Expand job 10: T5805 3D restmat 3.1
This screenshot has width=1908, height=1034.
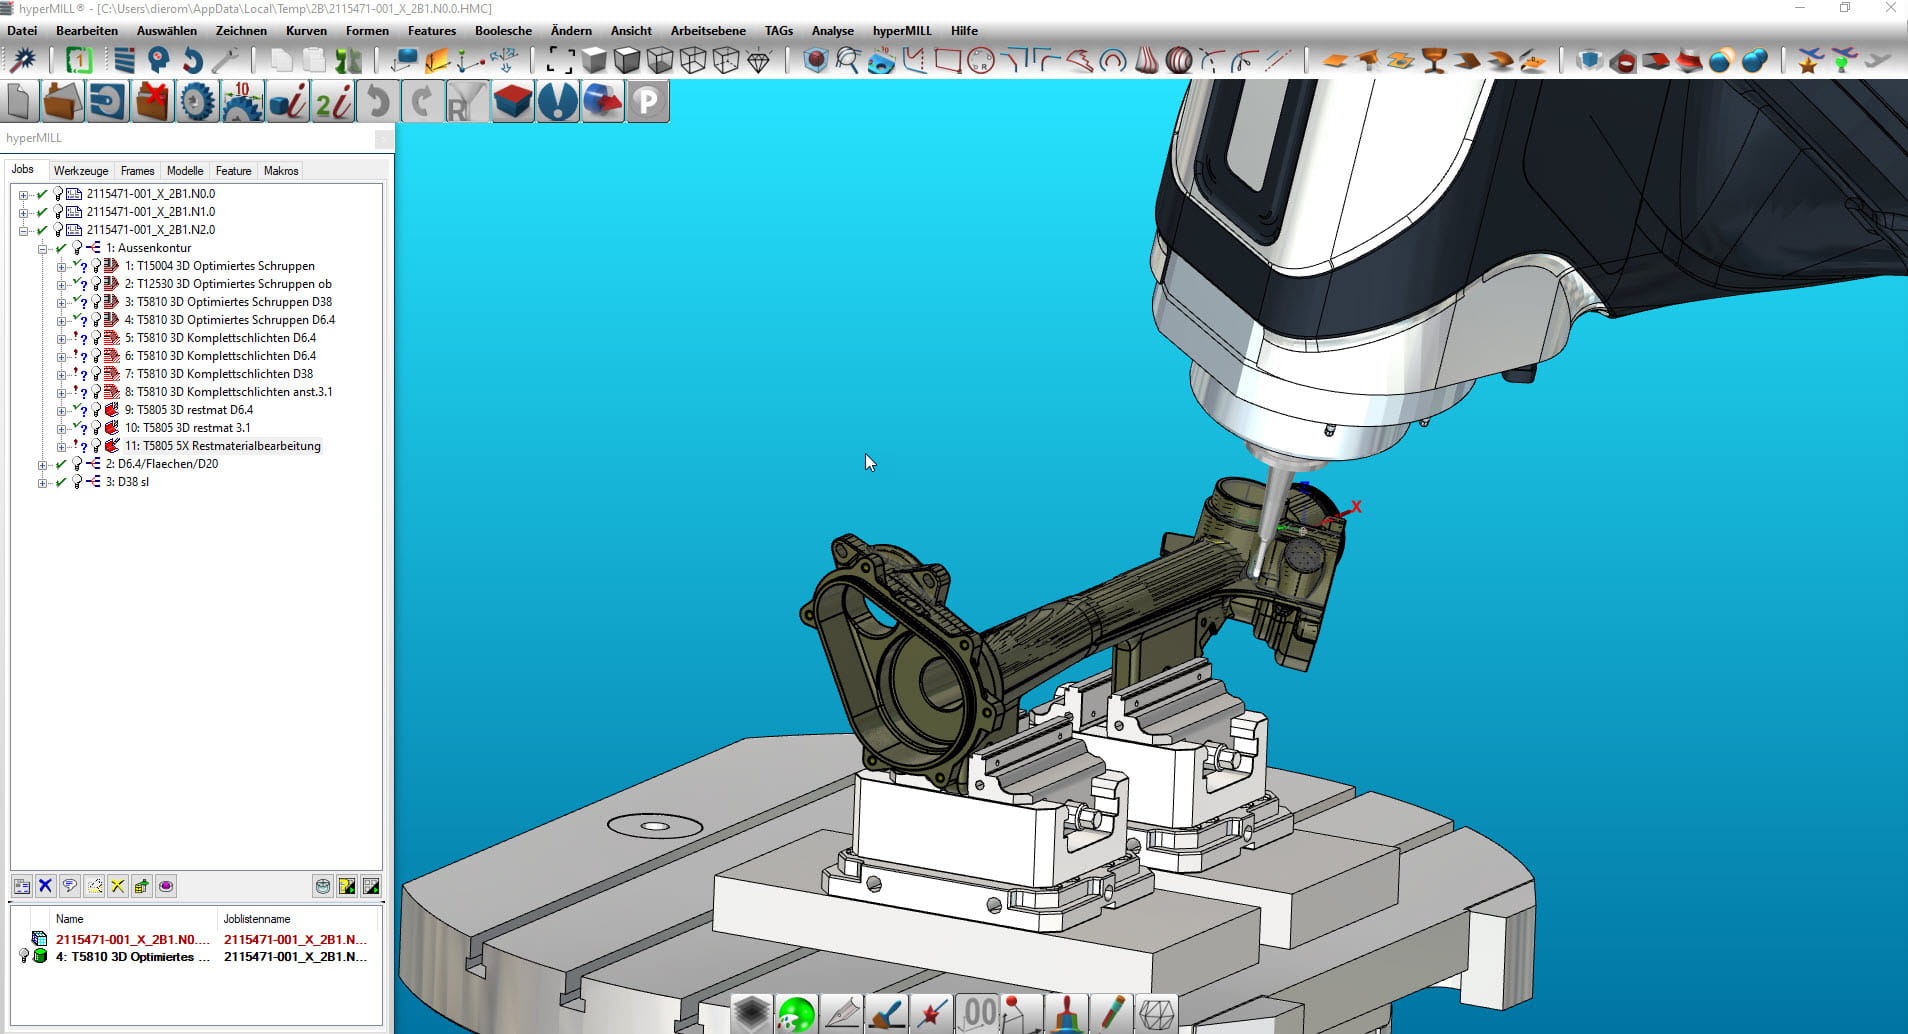coord(61,429)
